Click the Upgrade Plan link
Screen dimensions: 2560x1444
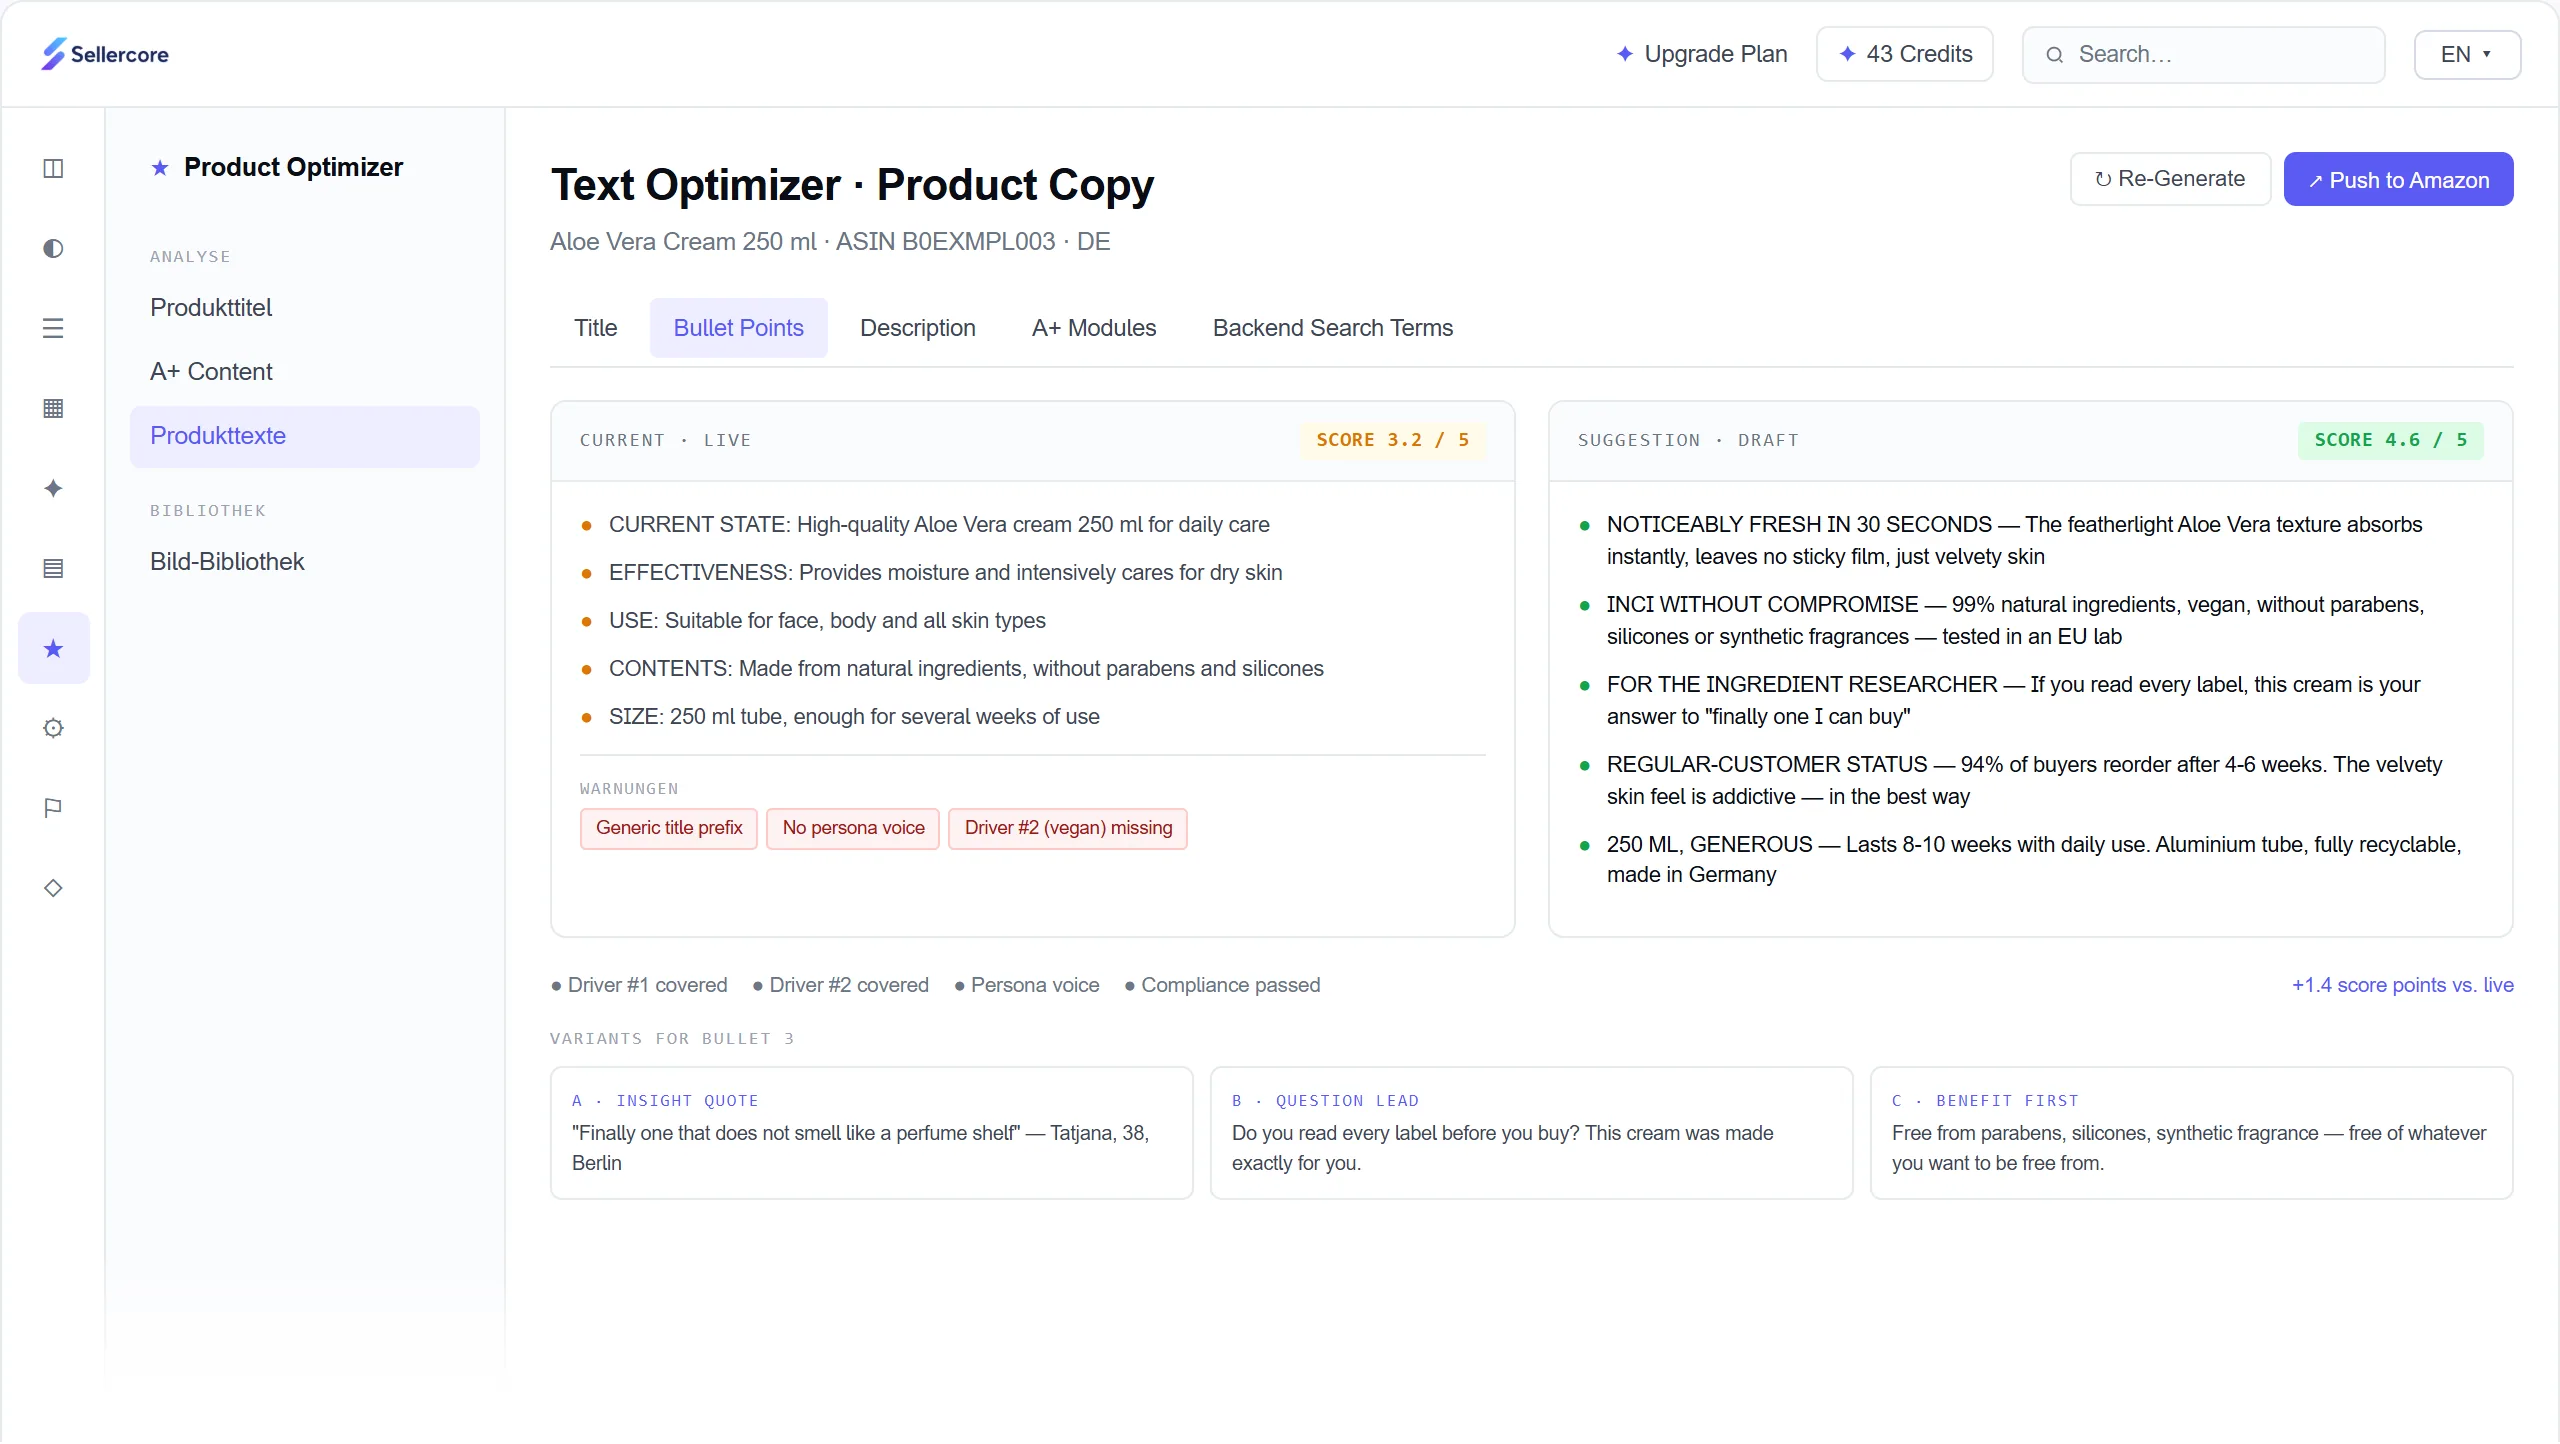(1702, 54)
